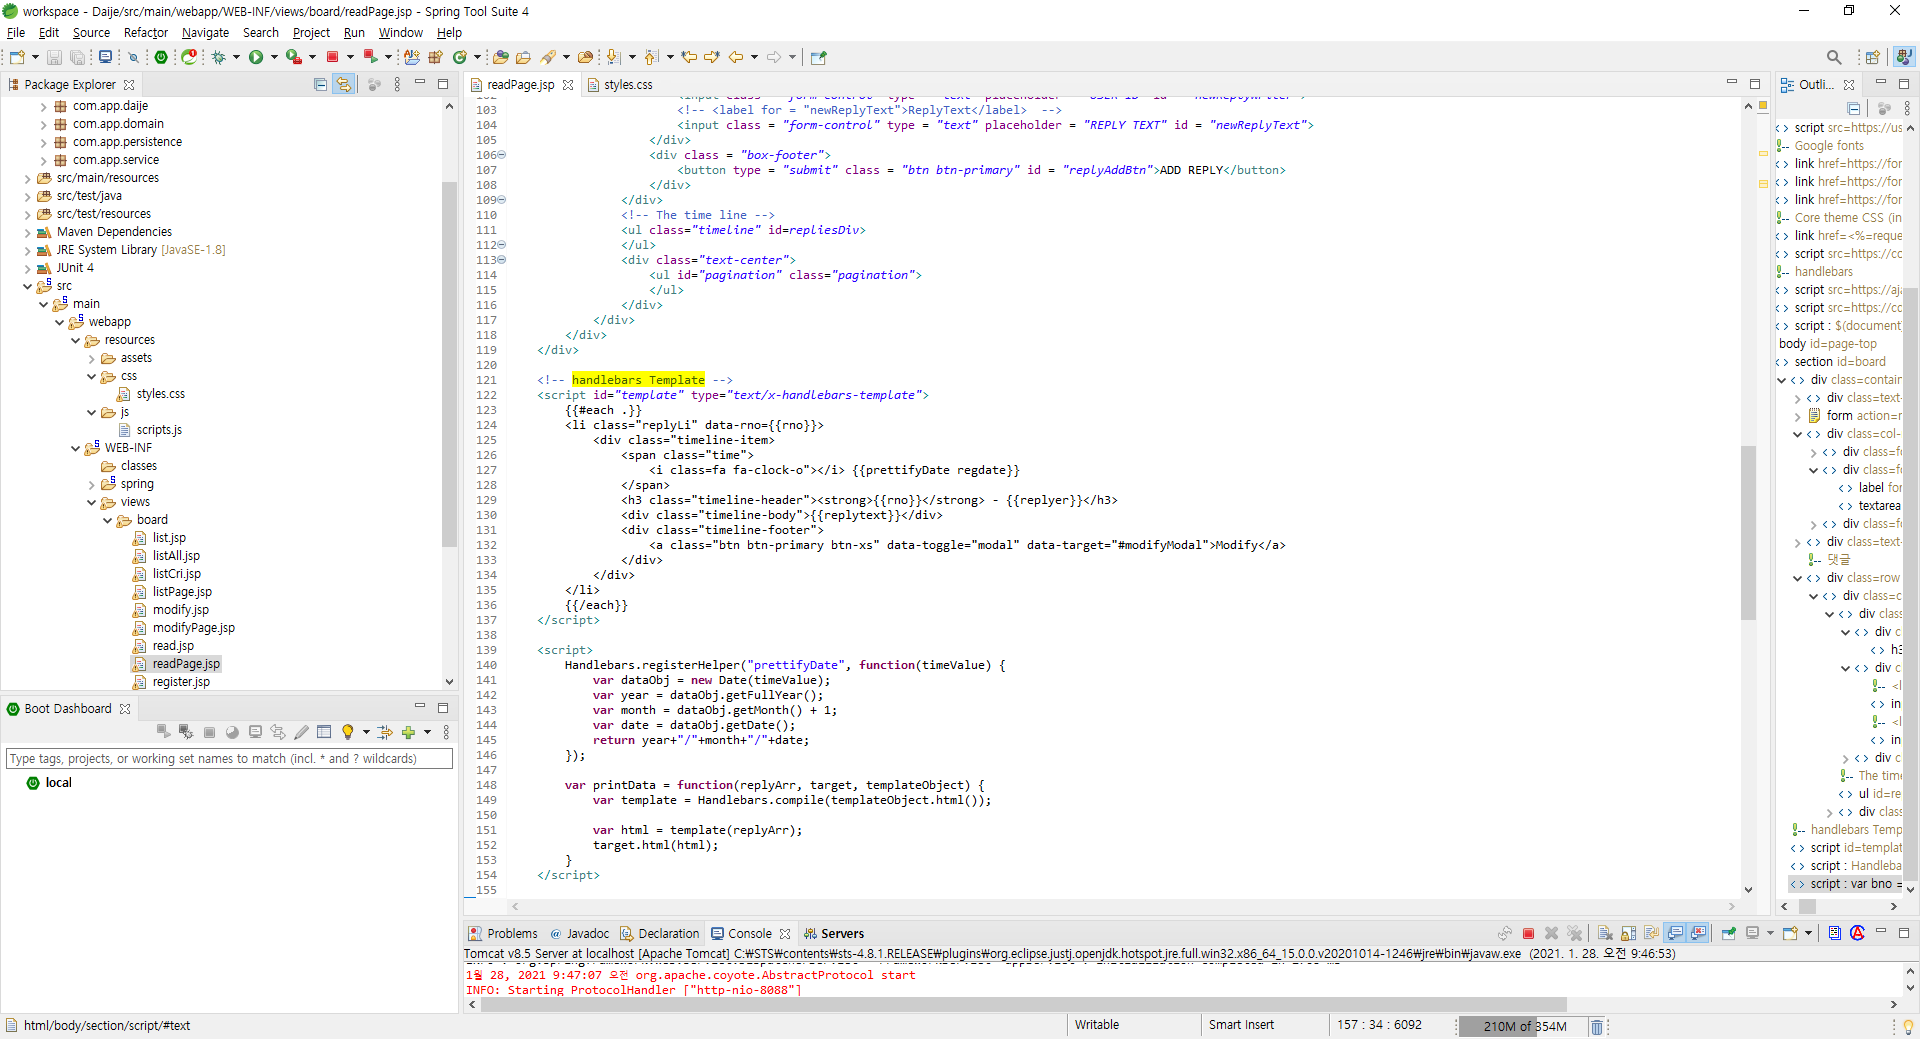Toggle show console on standard output
The height and width of the screenshot is (1039, 1920).
point(1675,933)
